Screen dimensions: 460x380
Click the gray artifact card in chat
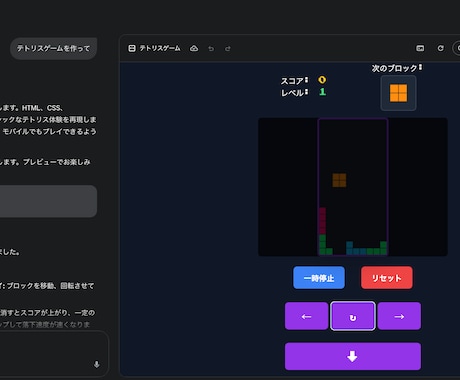coord(48,201)
